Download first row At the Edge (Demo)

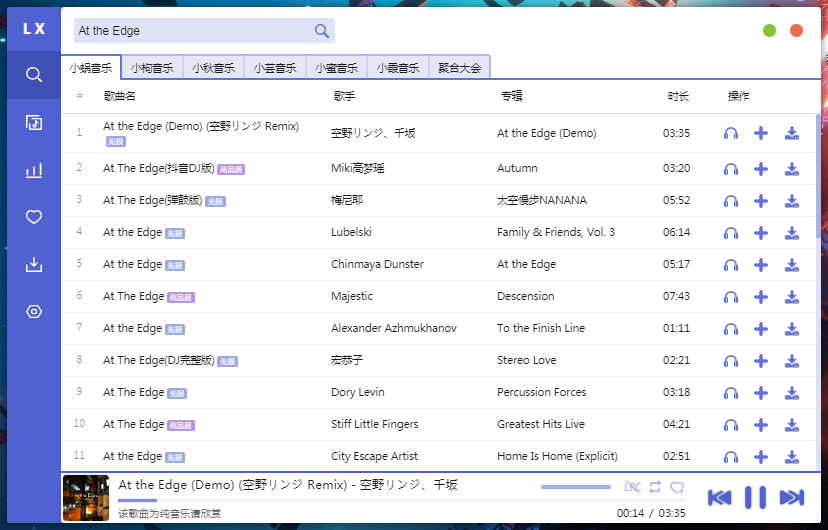792,133
